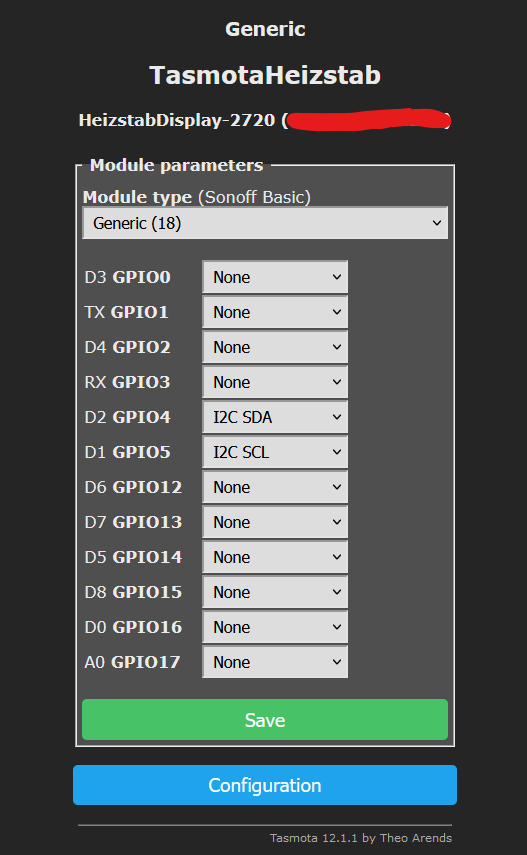Click the D3 GPIO0 label
527x855 pixels.
coord(128,277)
